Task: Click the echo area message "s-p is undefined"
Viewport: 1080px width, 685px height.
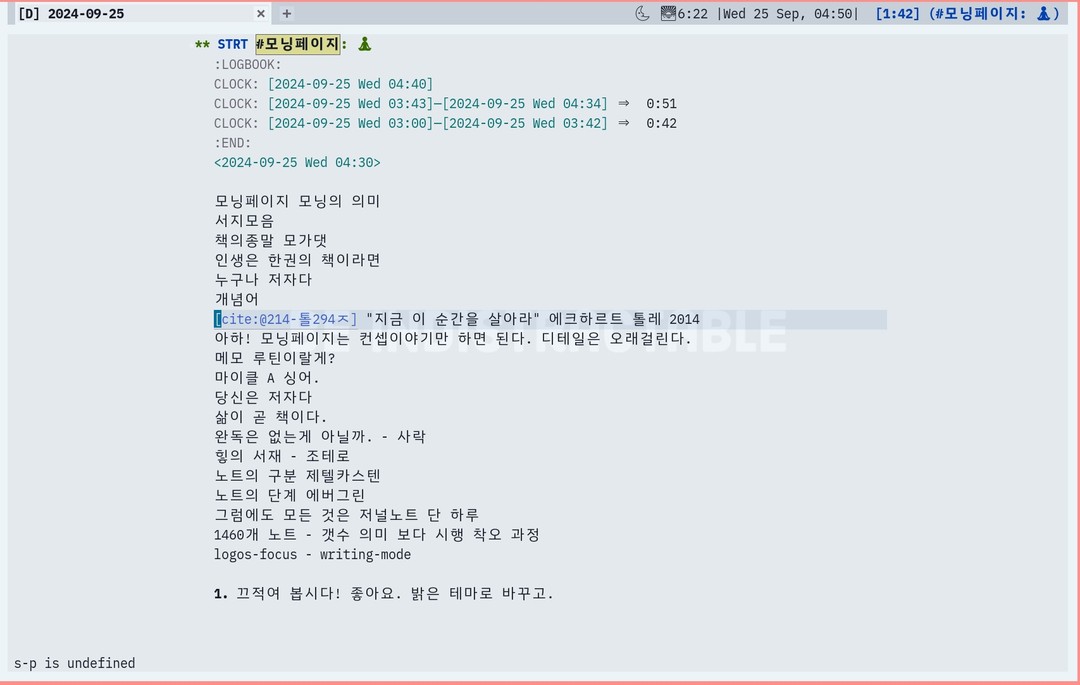Action: [x=74, y=663]
